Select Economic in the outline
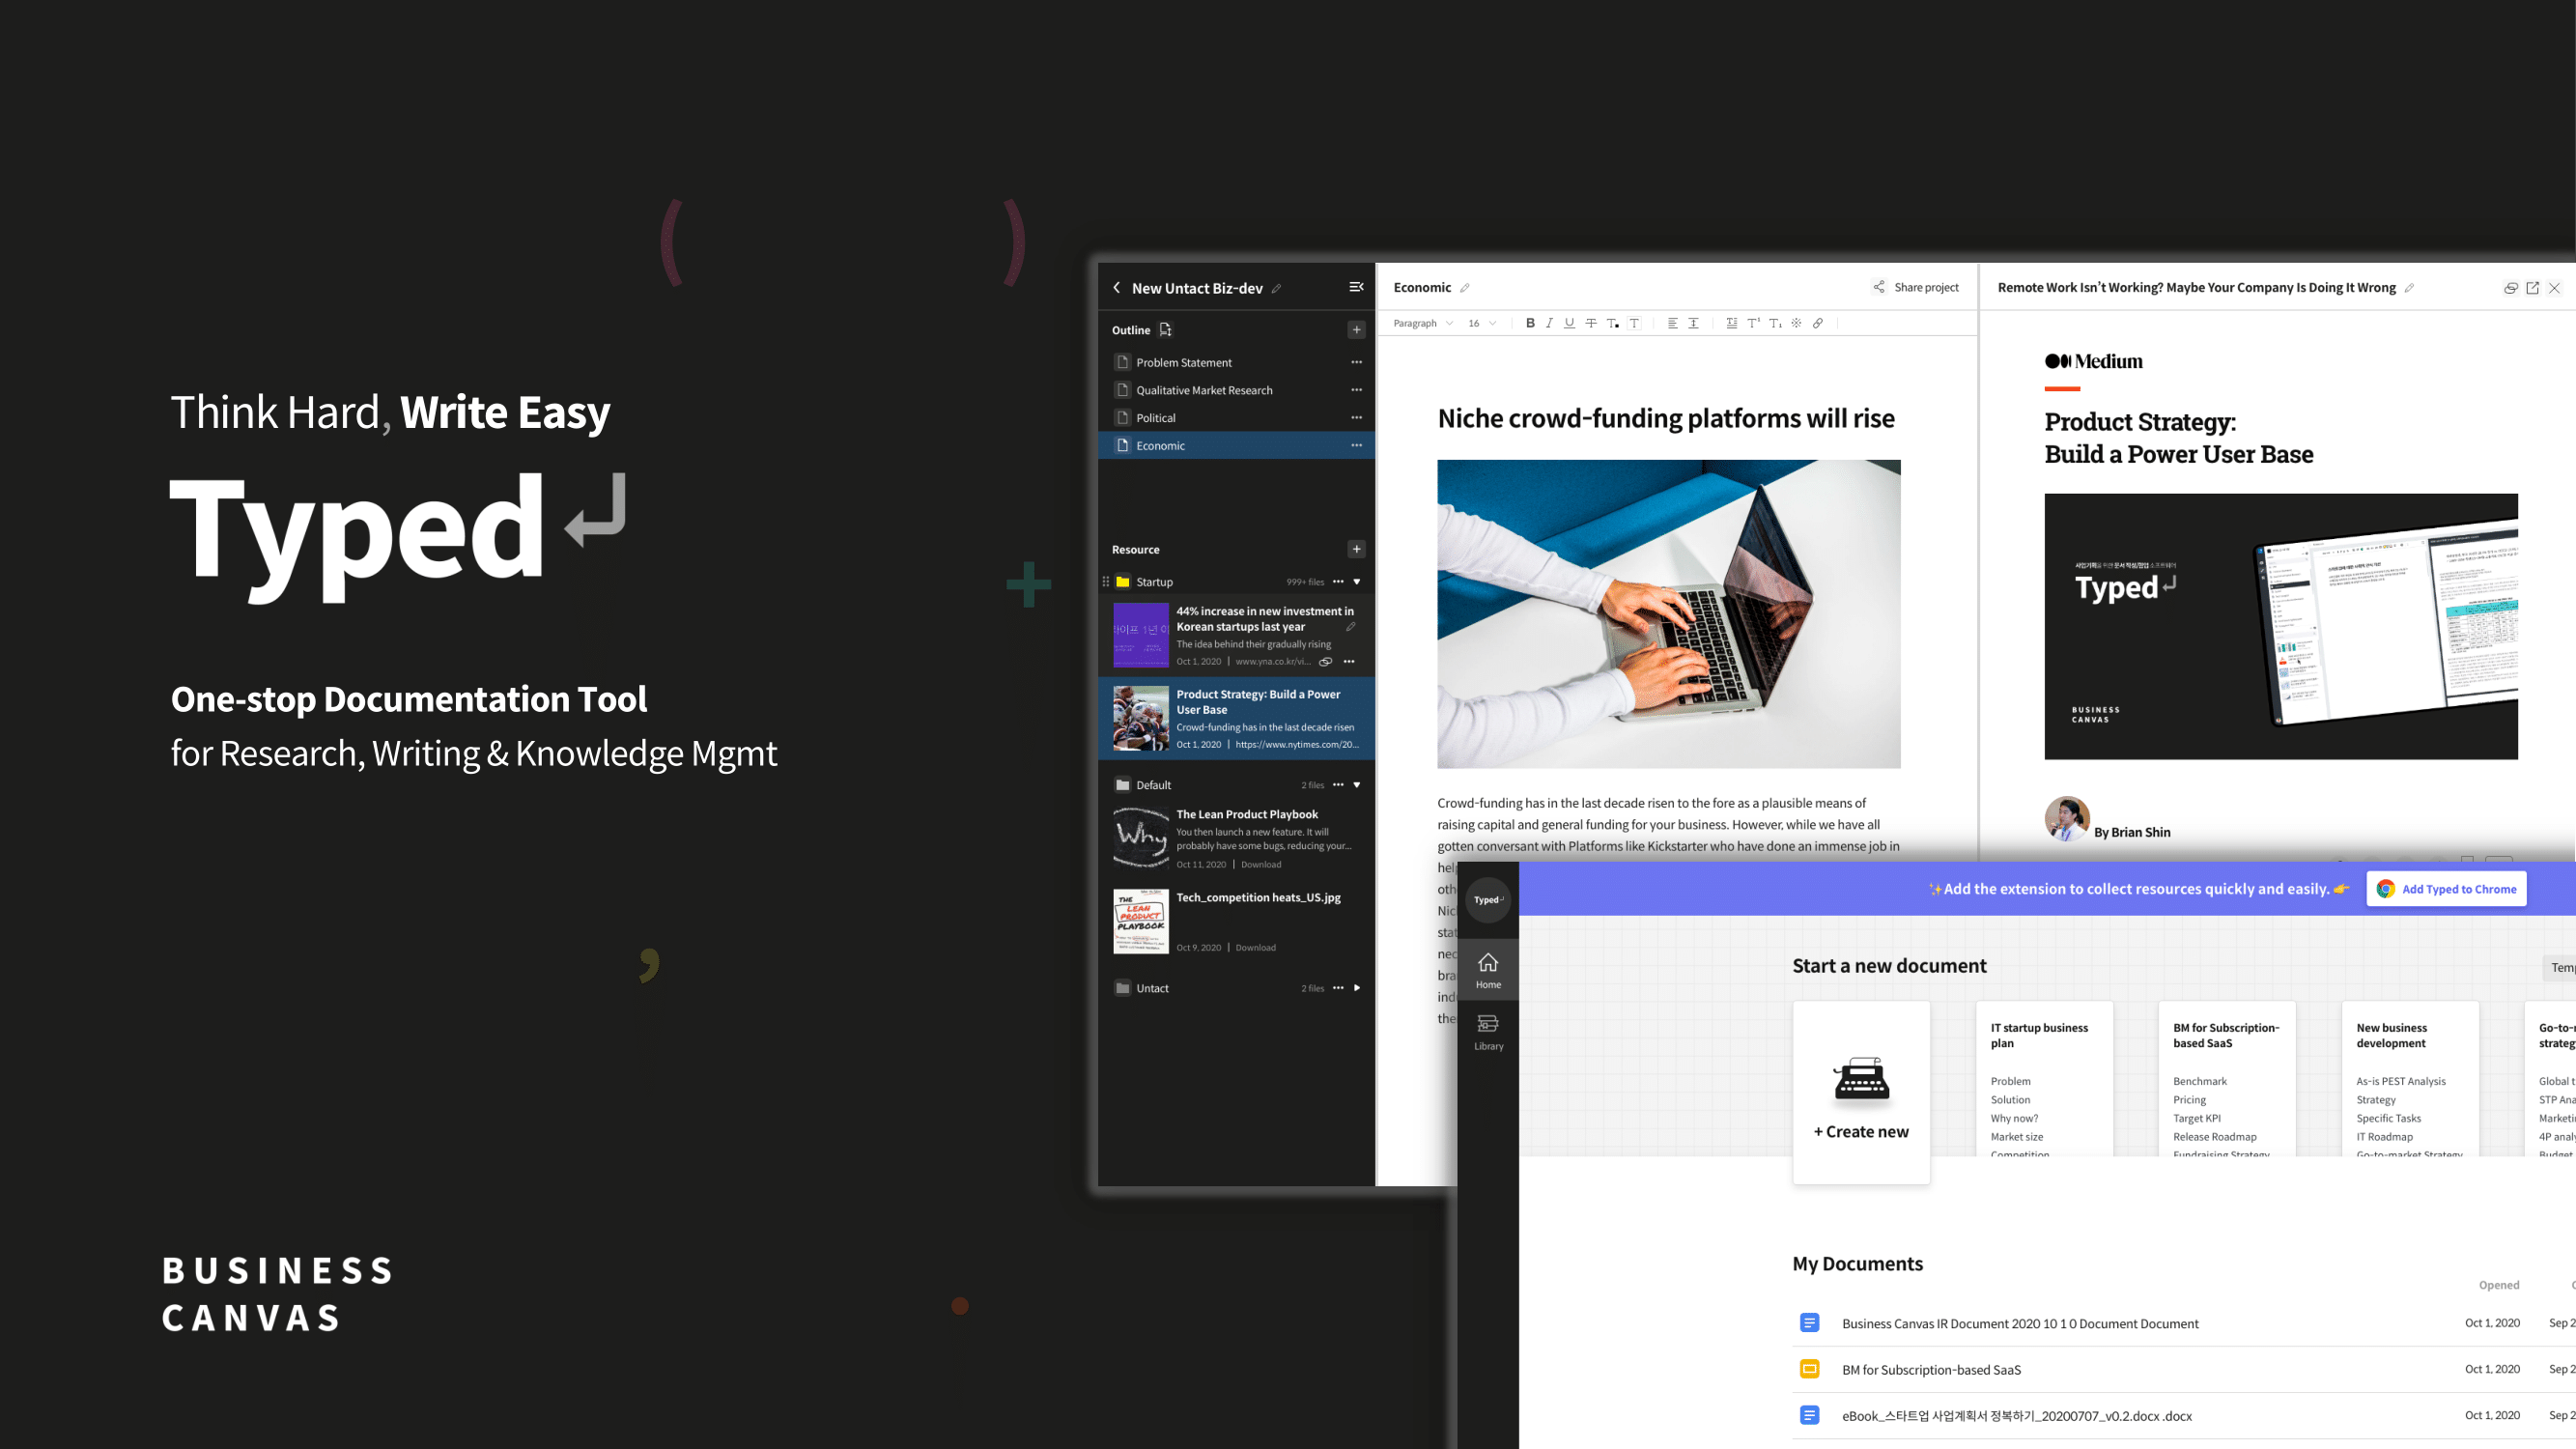The height and width of the screenshot is (1449, 2576). [x=1236, y=445]
